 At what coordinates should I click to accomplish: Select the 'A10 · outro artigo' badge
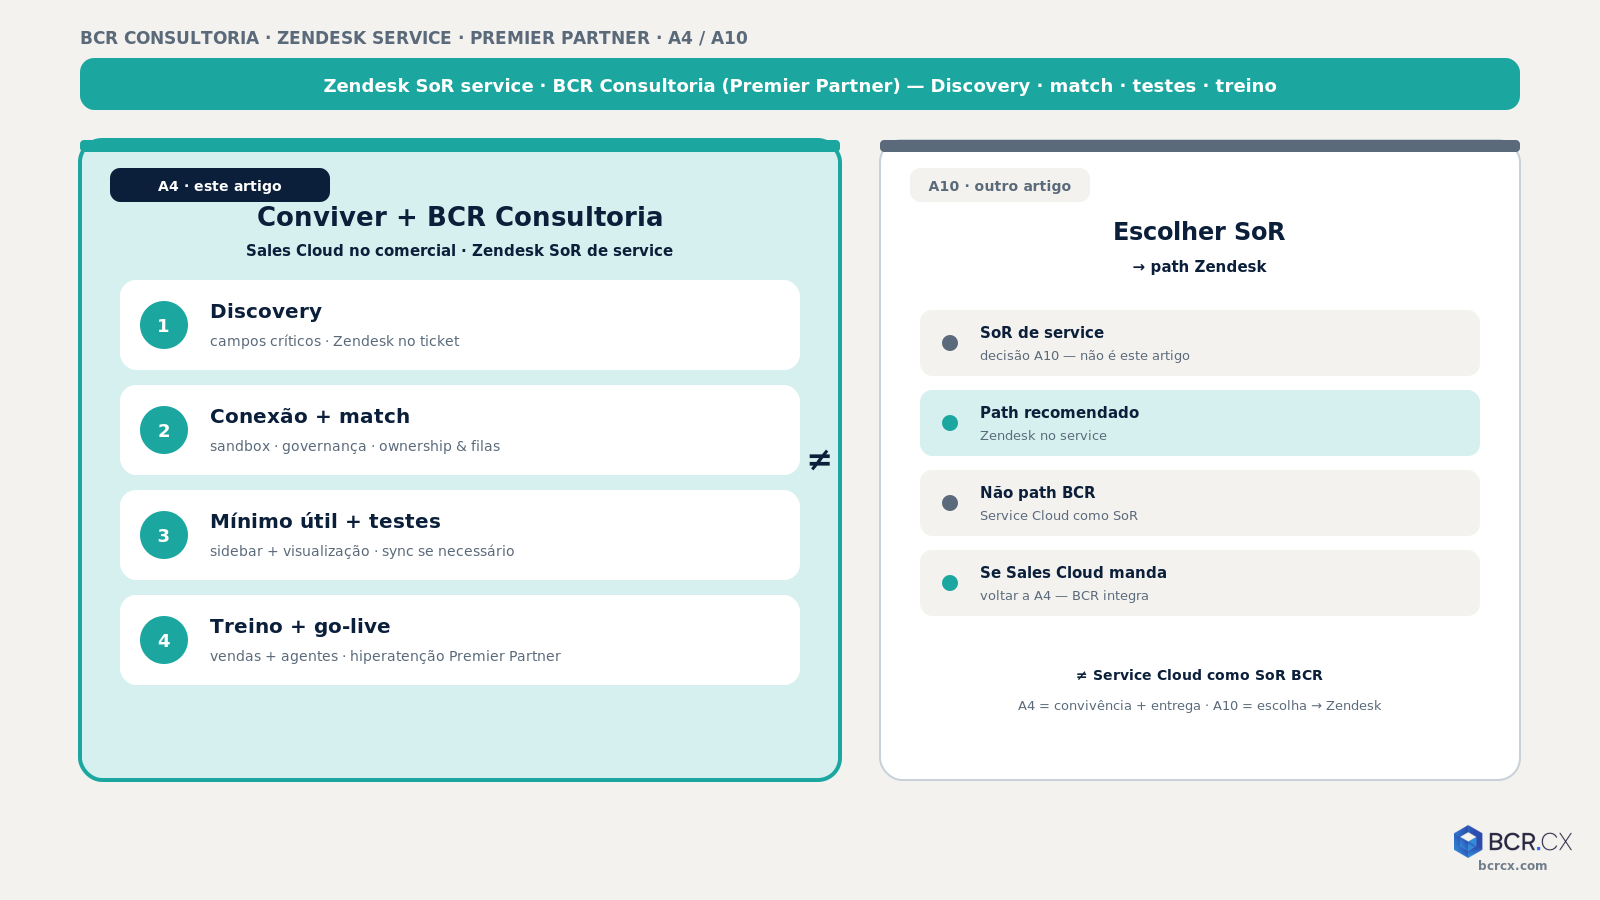pos(1000,185)
